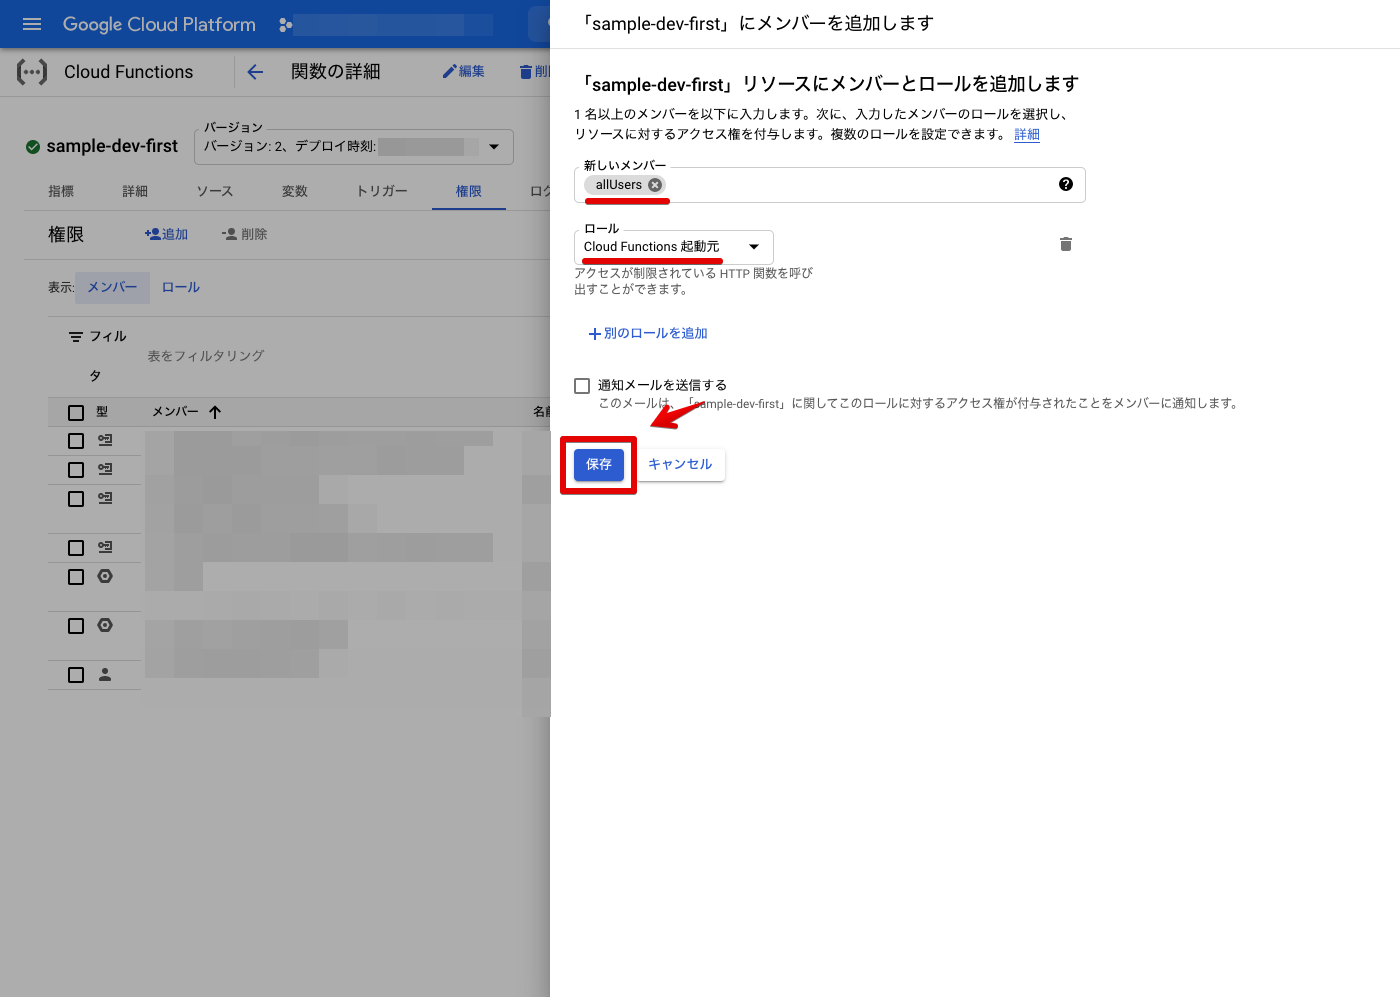The width and height of the screenshot is (1400, 997).
Task: Click the メンバー column header
Action: (175, 412)
